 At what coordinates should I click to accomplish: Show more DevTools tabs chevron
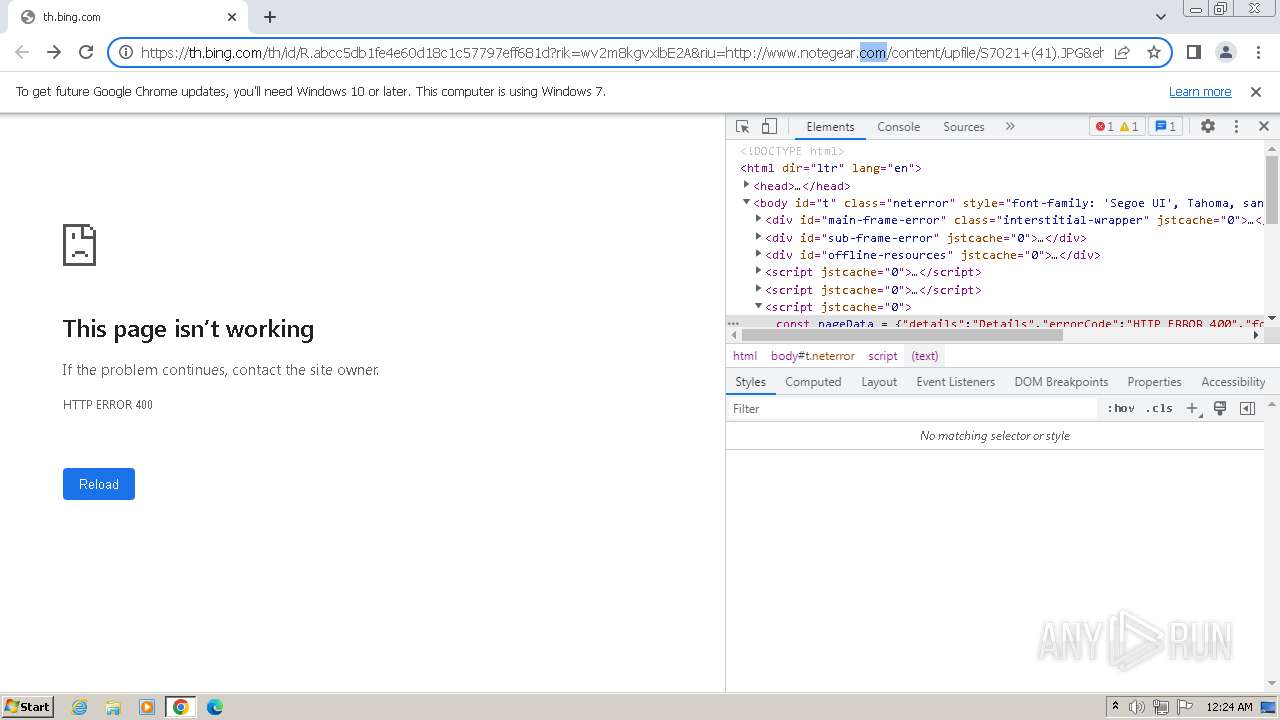[1010, 127]
